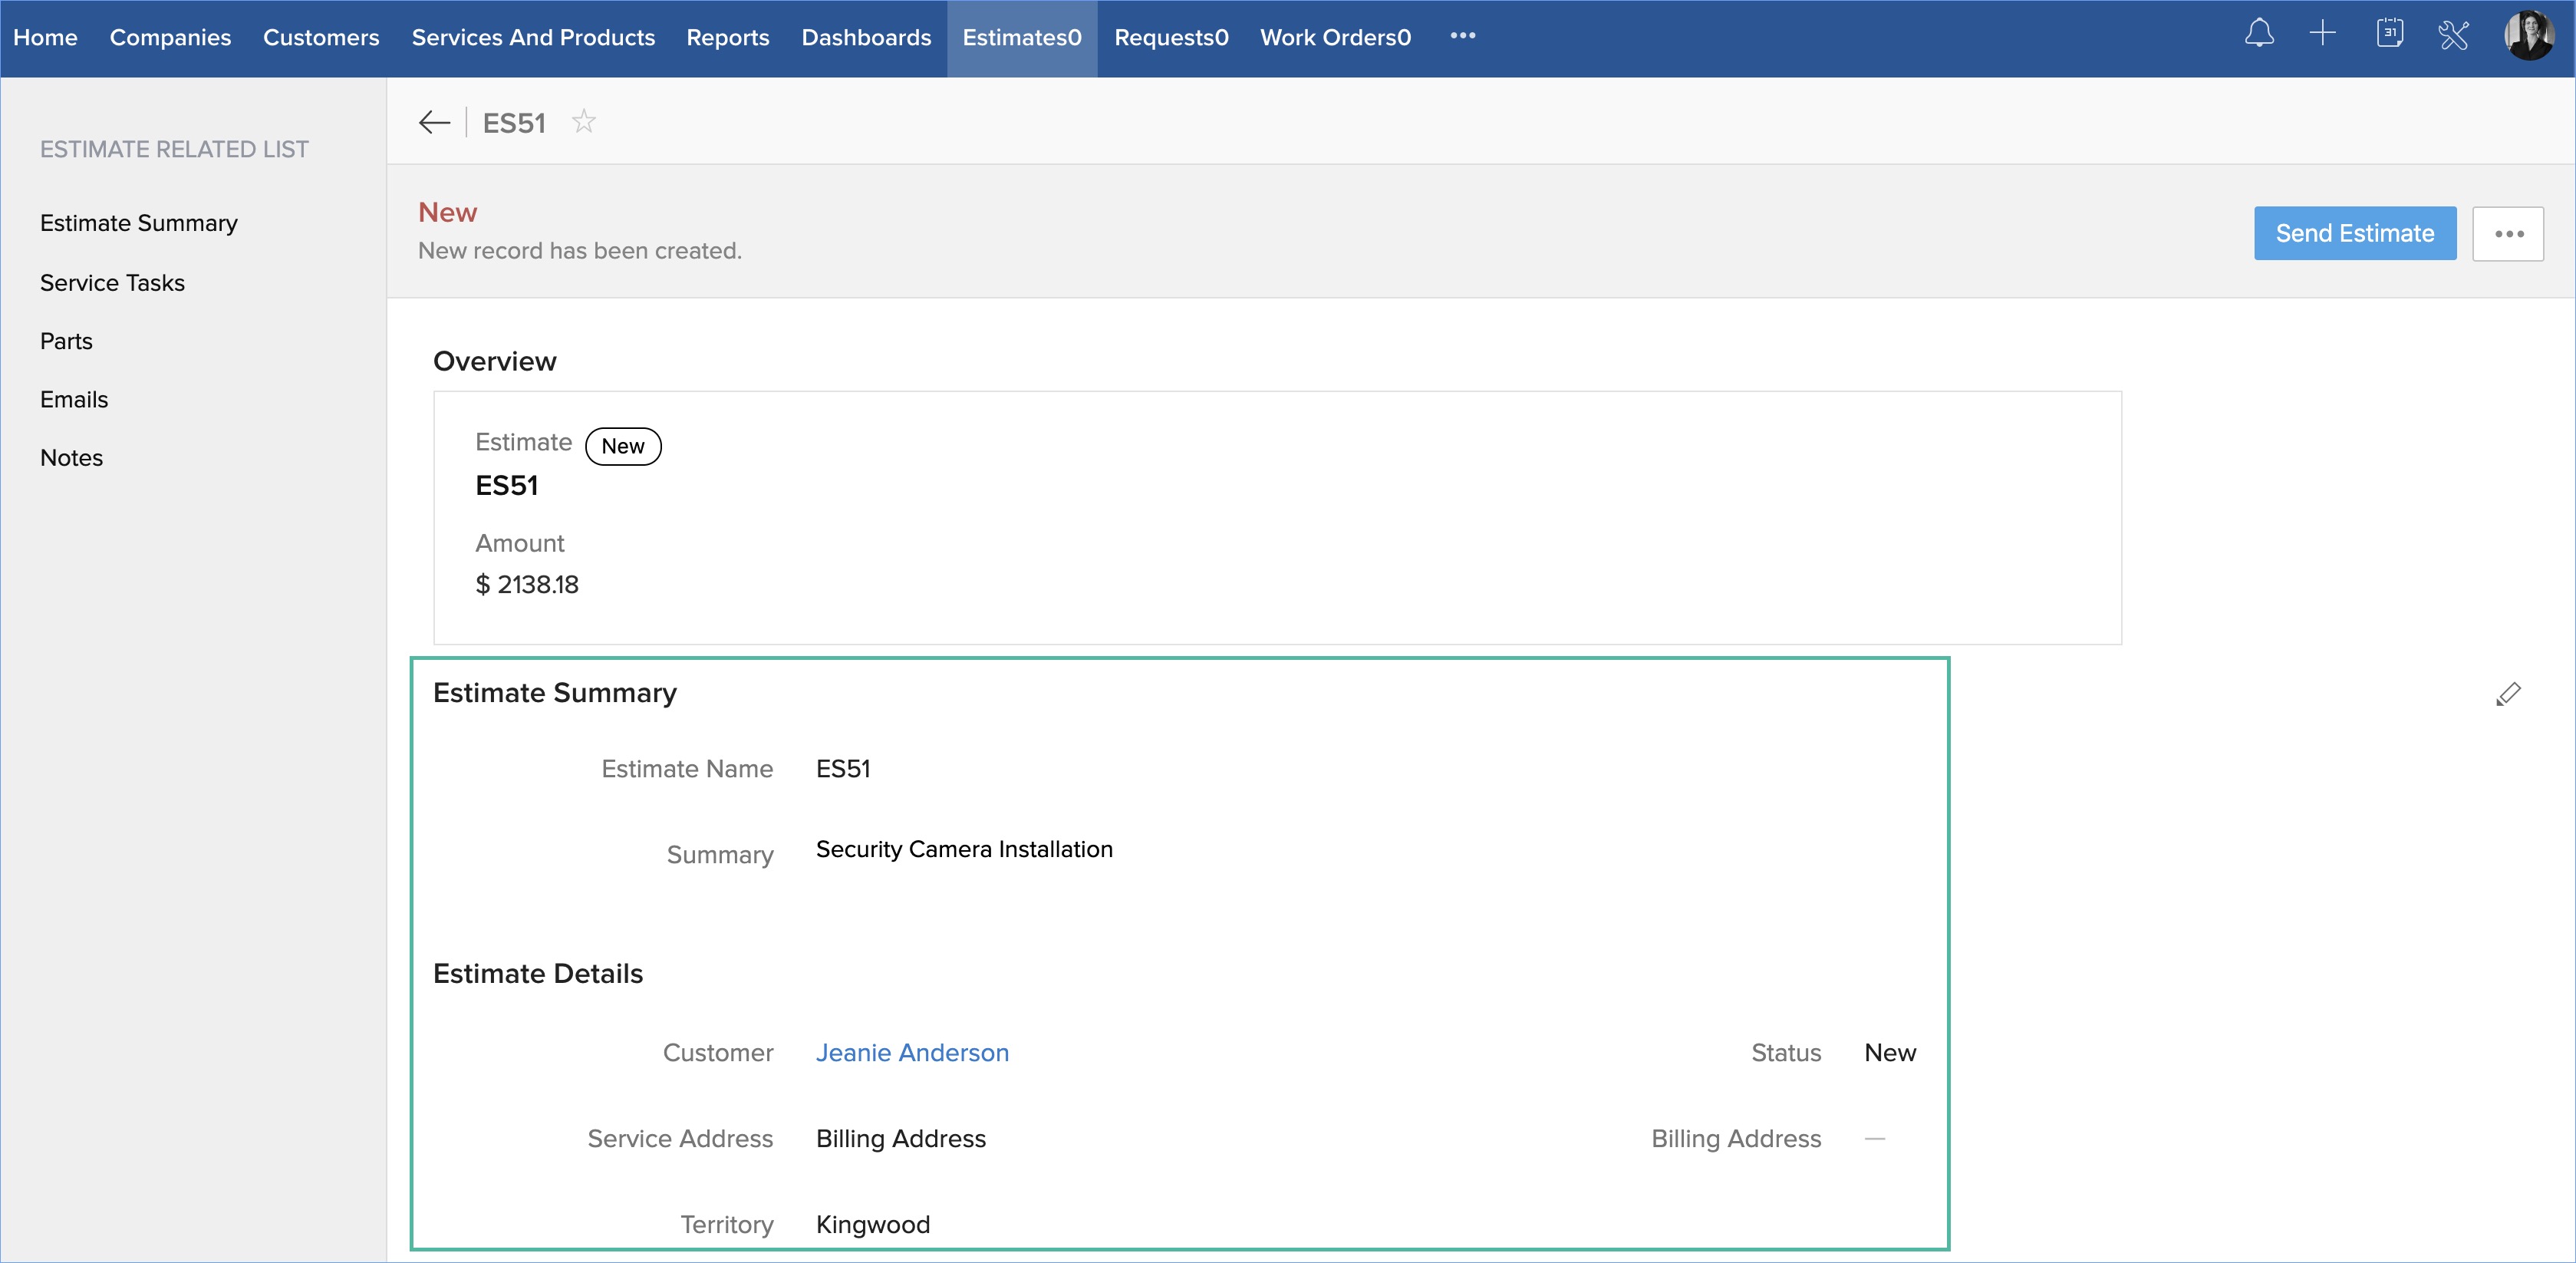This screenshot has height=1263, width=2576.
Task: Go to the Dashboards tab
Action: pos(866,38)
